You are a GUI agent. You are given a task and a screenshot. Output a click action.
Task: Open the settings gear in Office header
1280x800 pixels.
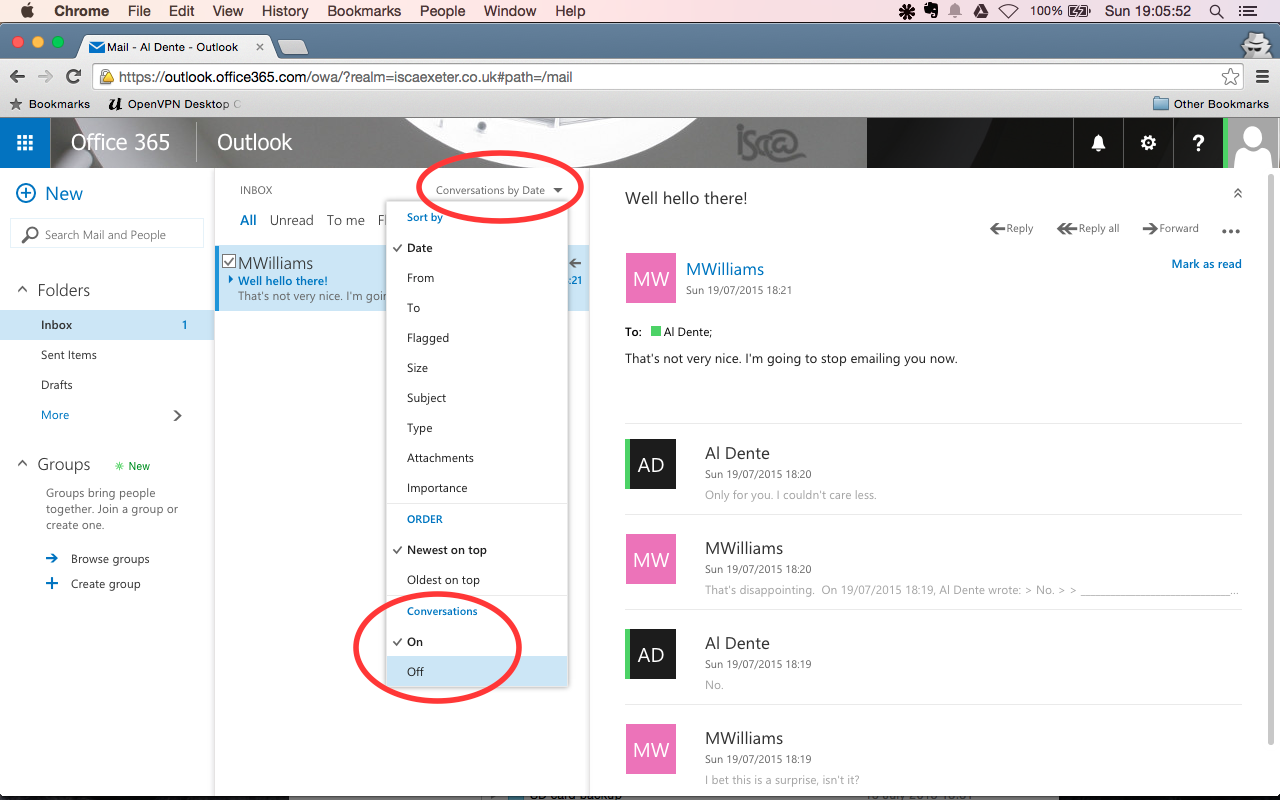(x=1148, y=143)
